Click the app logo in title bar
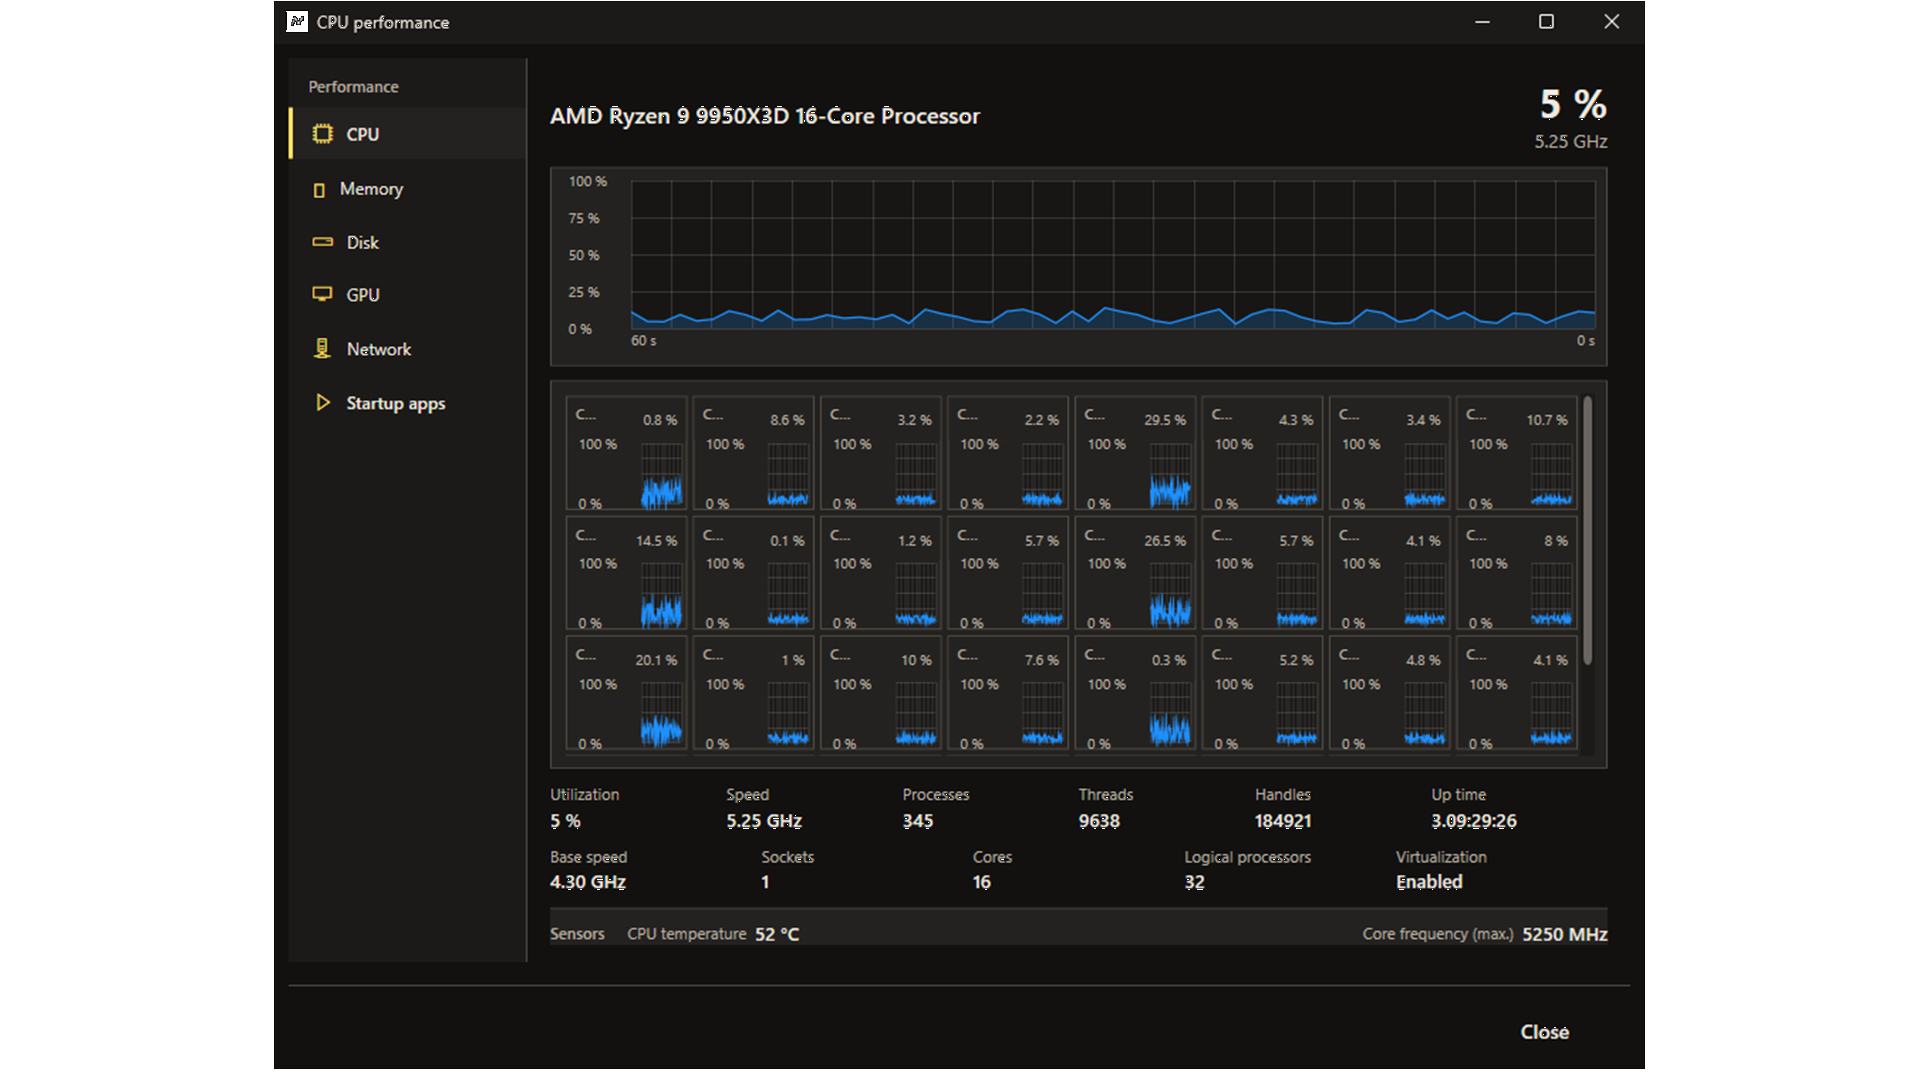The height and width of the screenshot is (1080, 1920). 297,21
